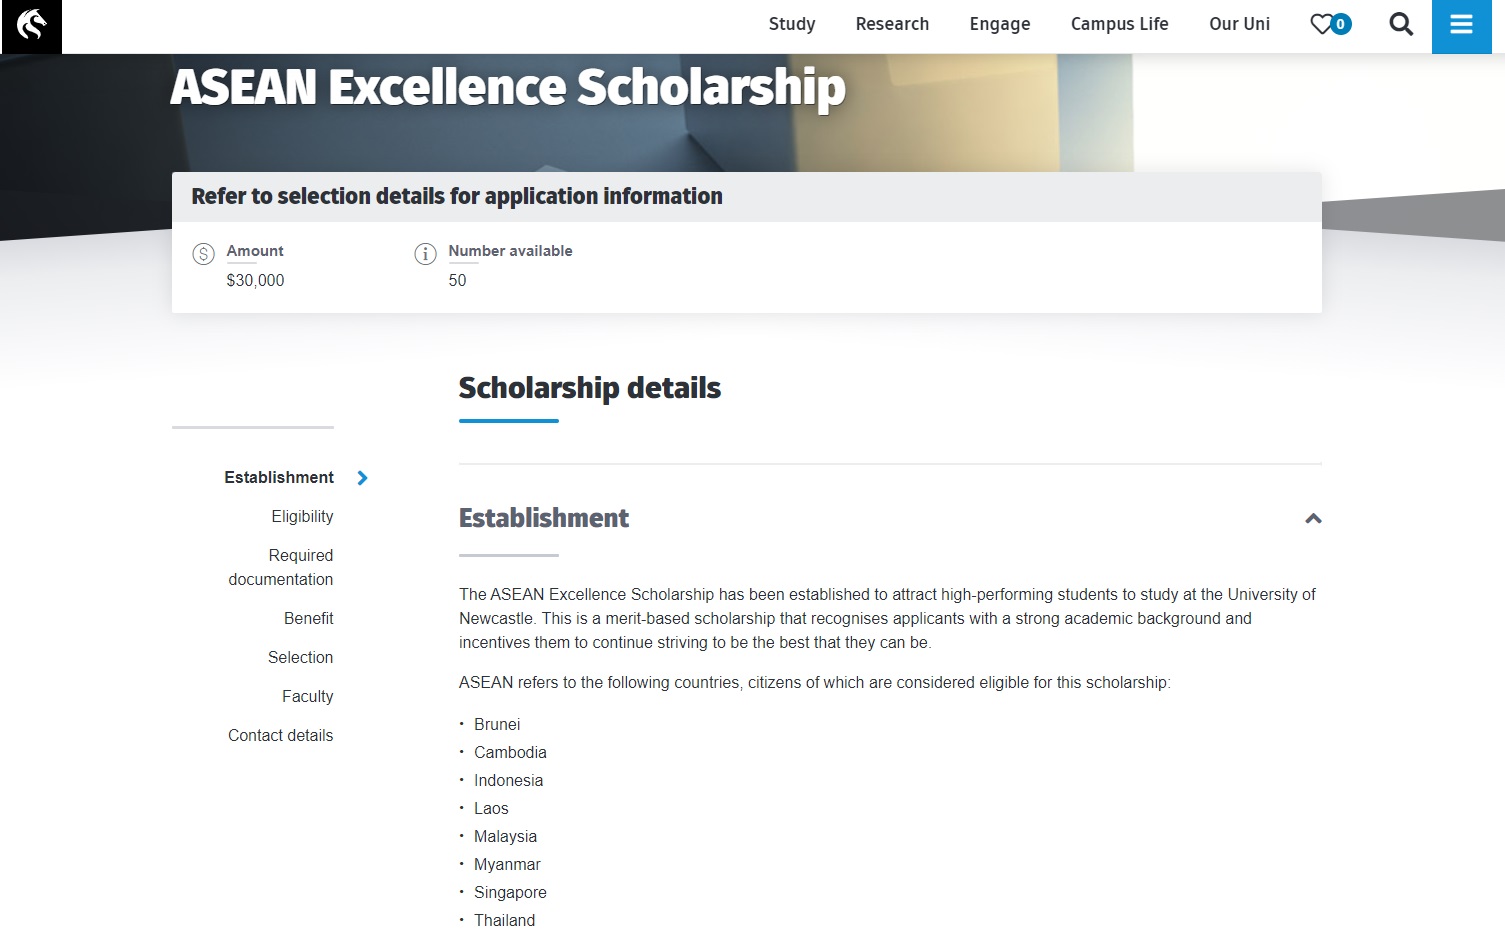Click the dollar Amount icon
The height and width of the screenshot is (929, 1505).
coord(203,254)
